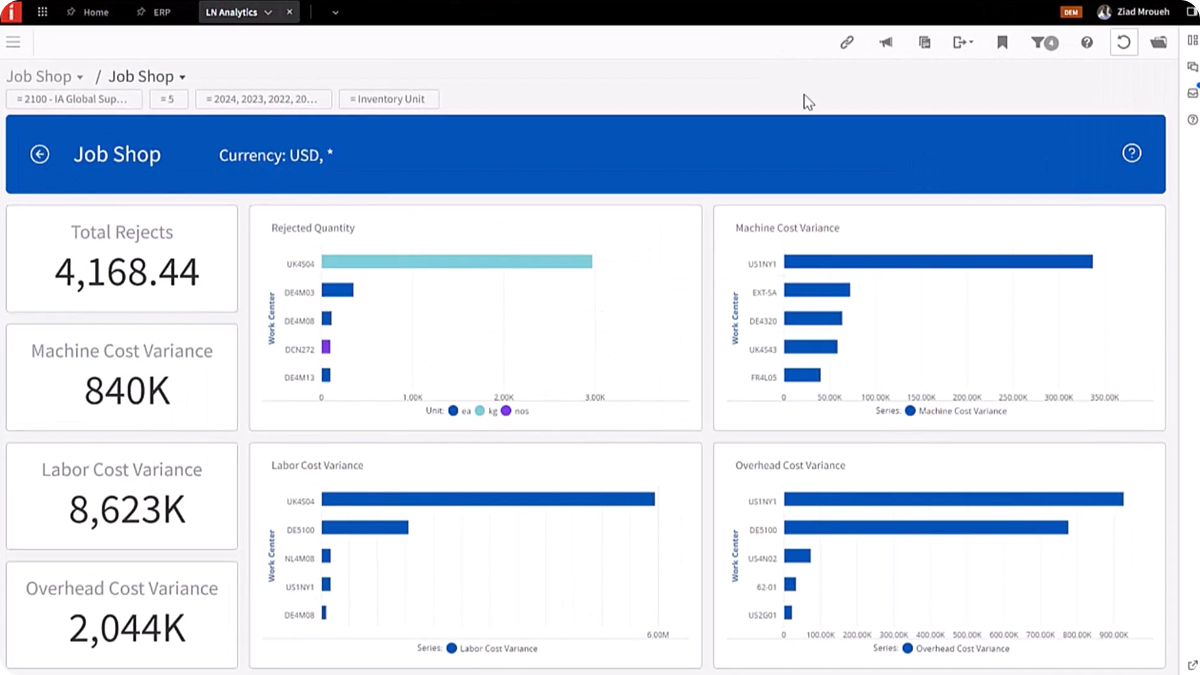Select the DE4320 bar in Machine Cost Variance
This screenshot has height=675, width=1200.
(x=813, y=318)
